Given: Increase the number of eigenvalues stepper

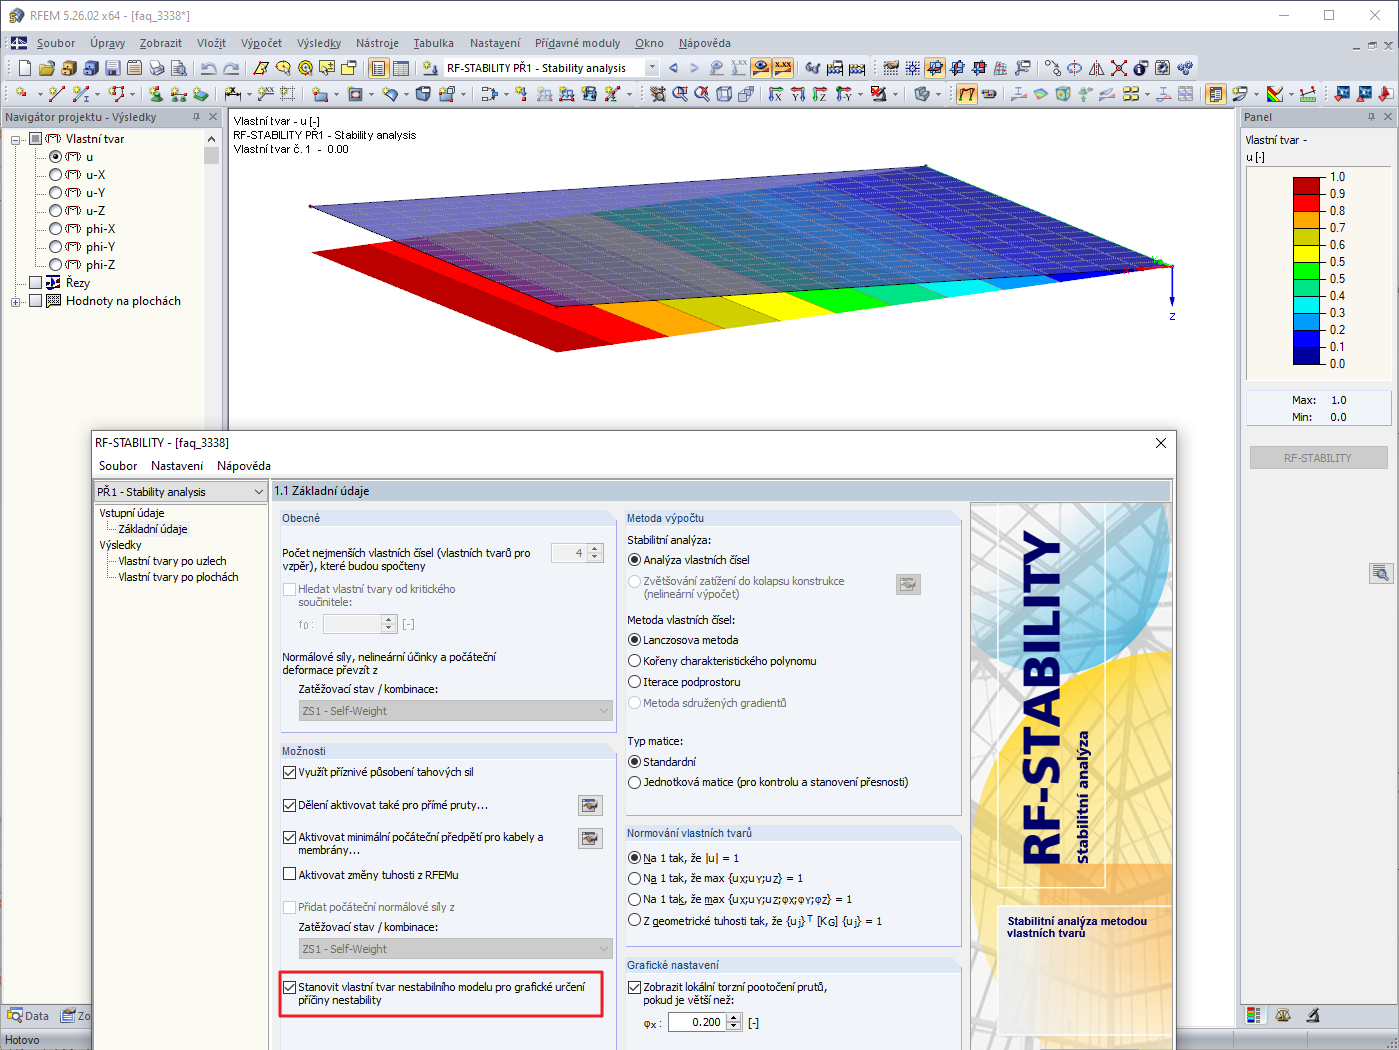Looking at the screenshot, I should 596,548.
